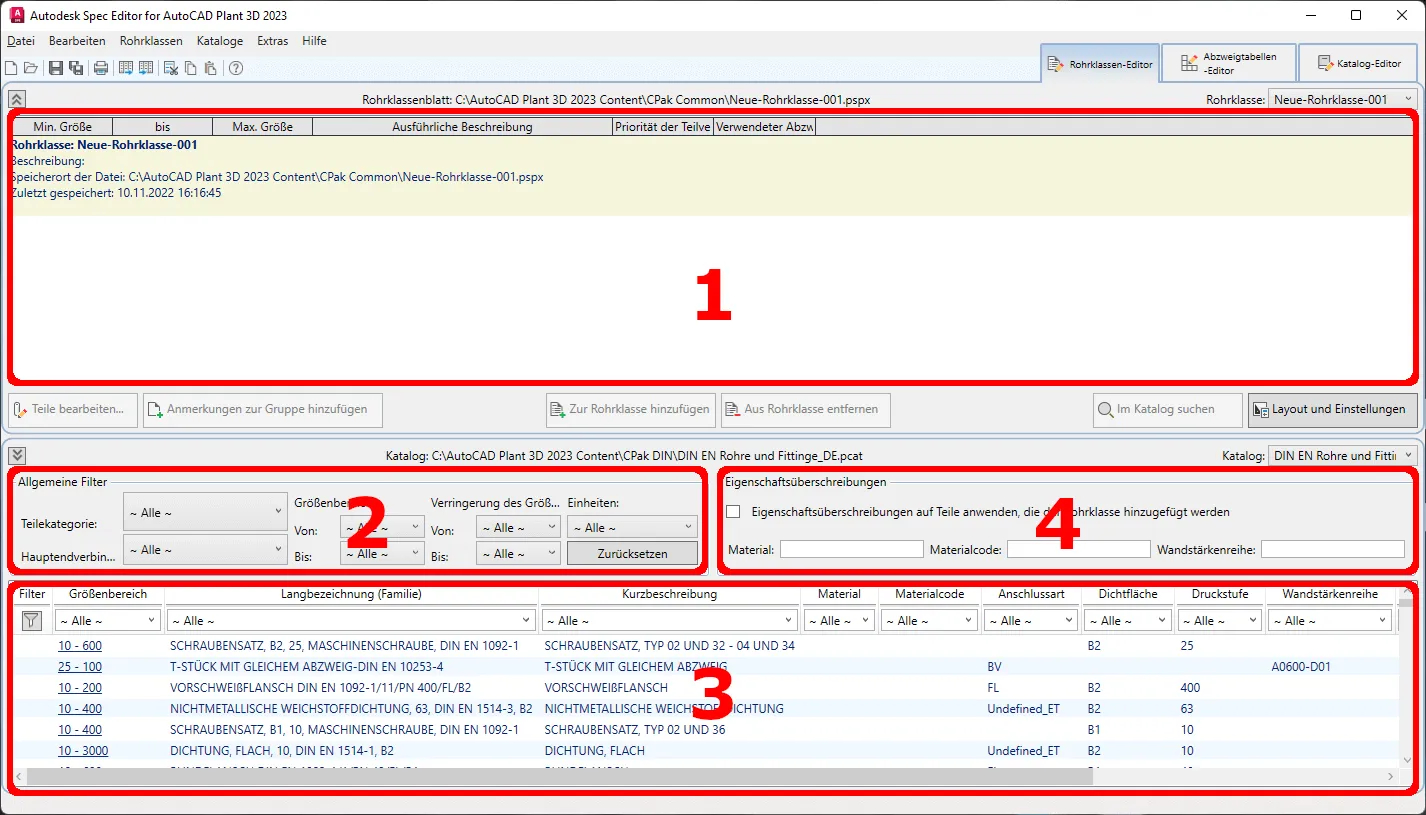The image size is (1426, 815).
Task: Click the funnel filter icon in catalog table
Action: [32, 621]
